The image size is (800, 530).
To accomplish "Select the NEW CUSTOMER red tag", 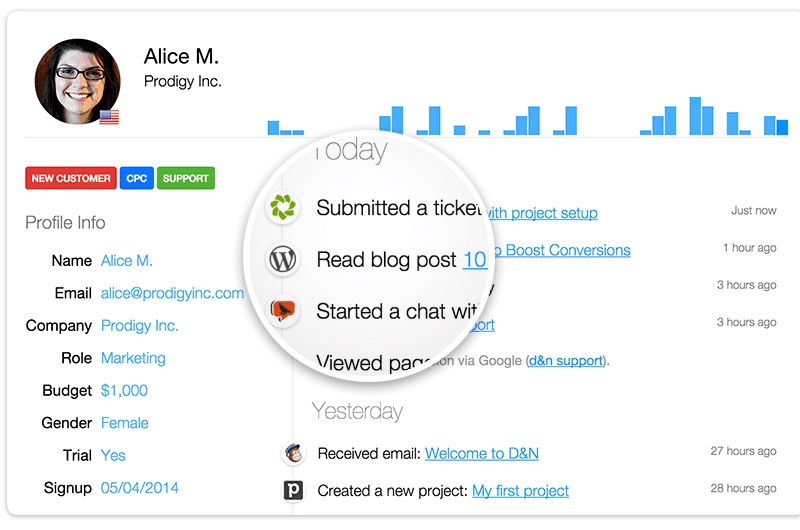I will [71, 179].
